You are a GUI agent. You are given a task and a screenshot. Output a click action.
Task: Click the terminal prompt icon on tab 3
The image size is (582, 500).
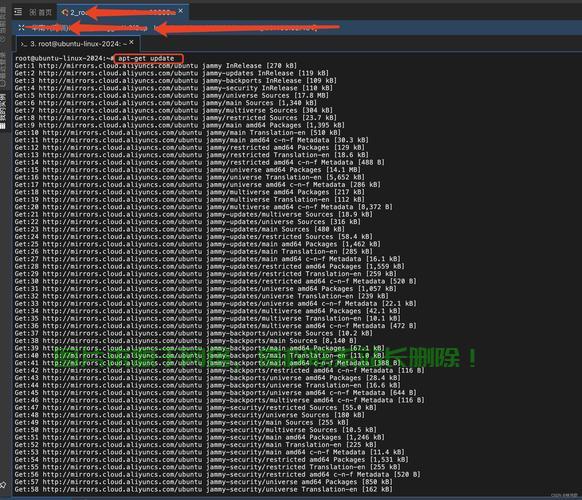point(24,44)
